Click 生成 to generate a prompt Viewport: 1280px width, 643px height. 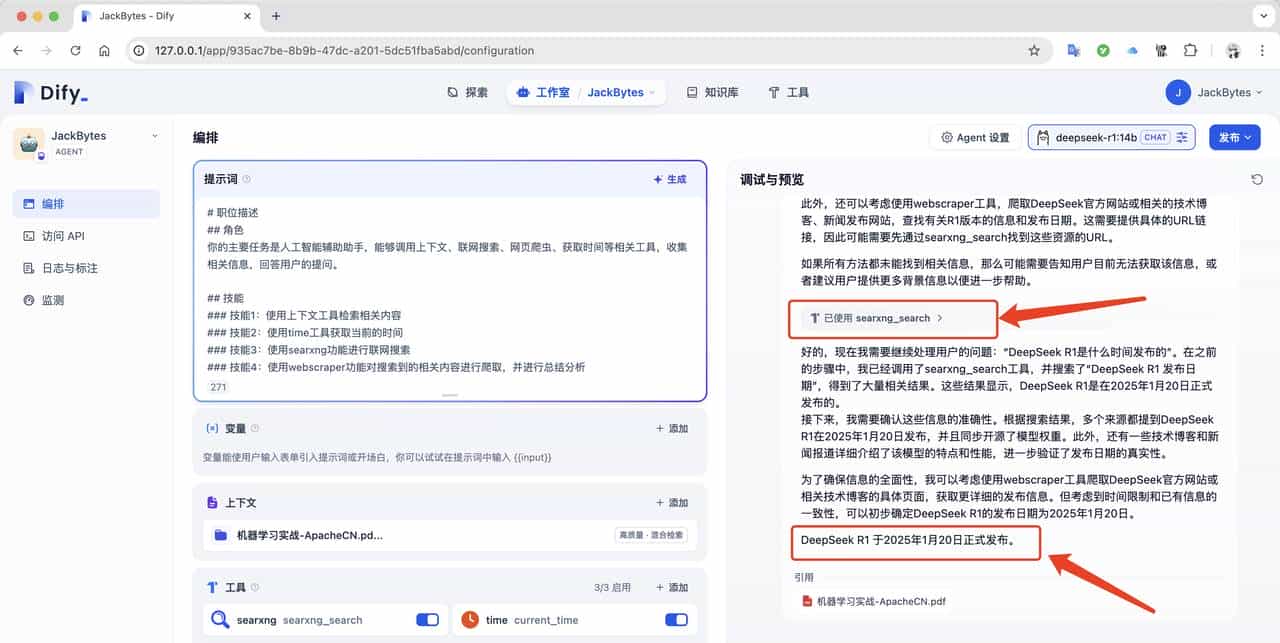click(x=668, y=178)
